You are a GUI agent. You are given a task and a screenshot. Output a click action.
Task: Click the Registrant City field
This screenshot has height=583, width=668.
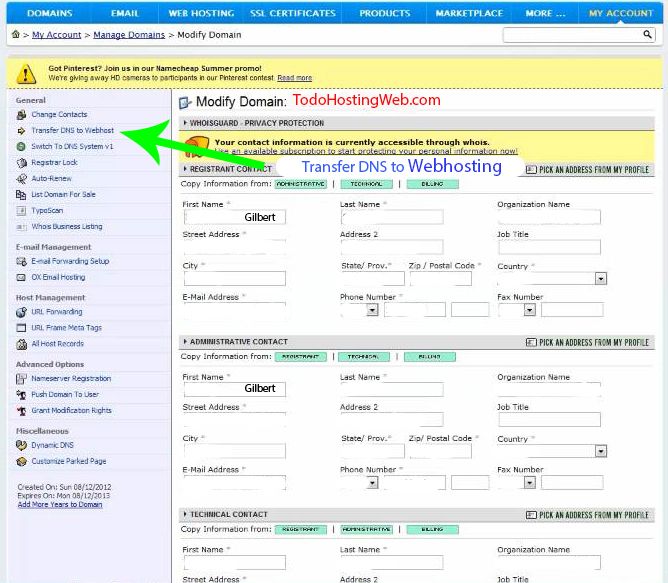(235, 279)
